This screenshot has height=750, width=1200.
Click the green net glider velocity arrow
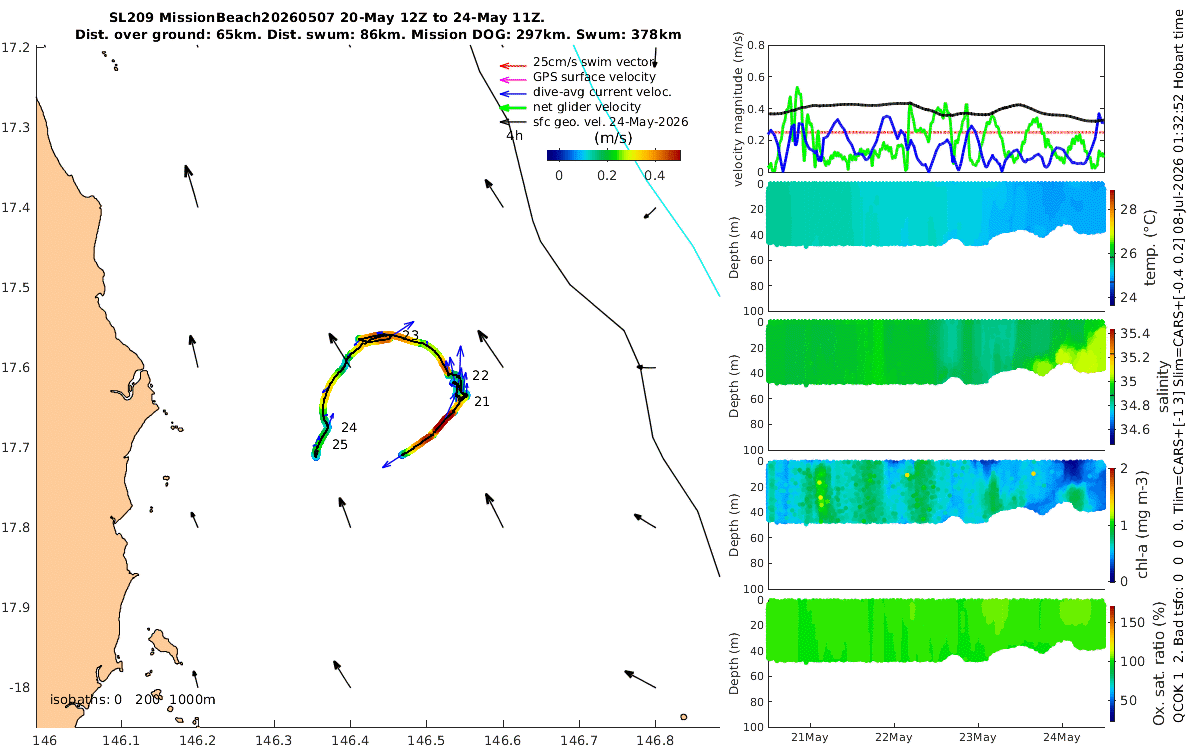click(512, 107)
